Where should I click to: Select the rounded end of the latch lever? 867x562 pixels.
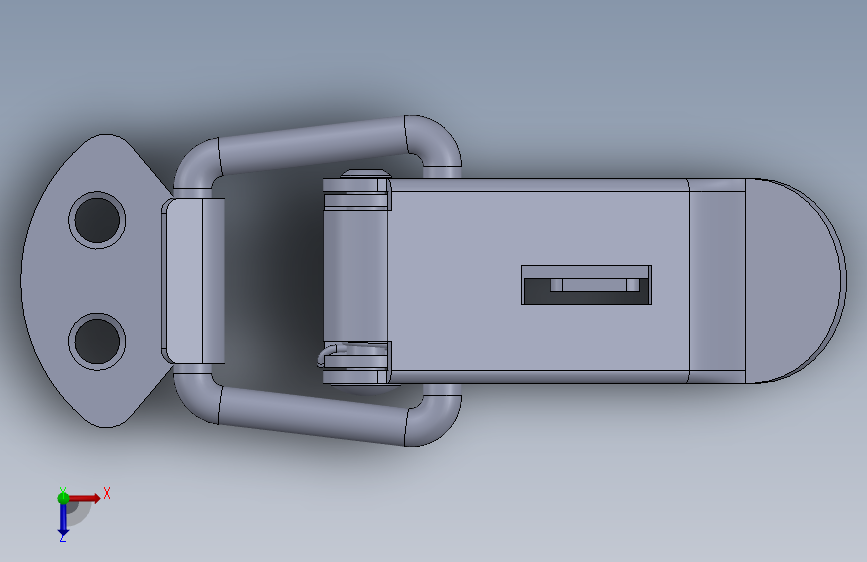[795, 281]
